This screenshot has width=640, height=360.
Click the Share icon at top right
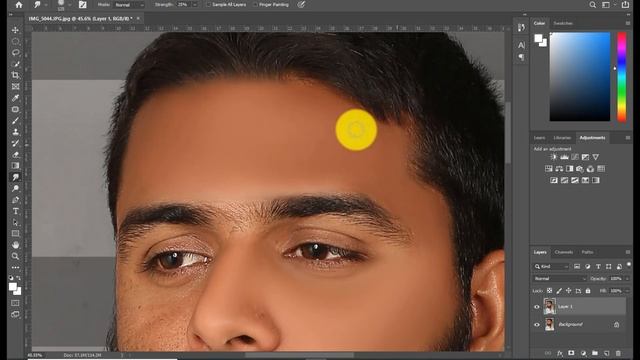[625, 5]
